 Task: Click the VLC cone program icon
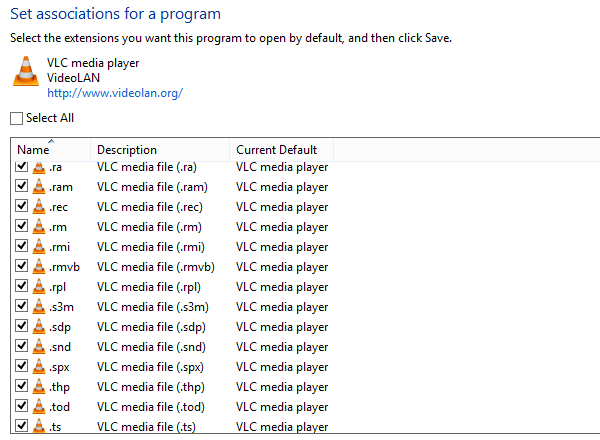click(26, 71)
